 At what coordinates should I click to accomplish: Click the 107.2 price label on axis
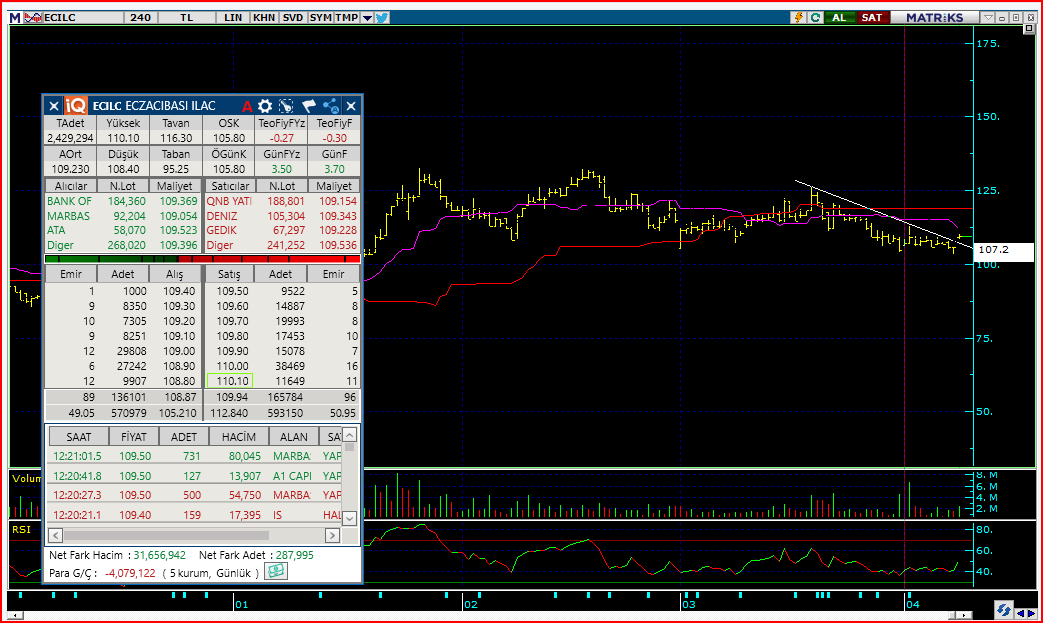pos(1004,250)
